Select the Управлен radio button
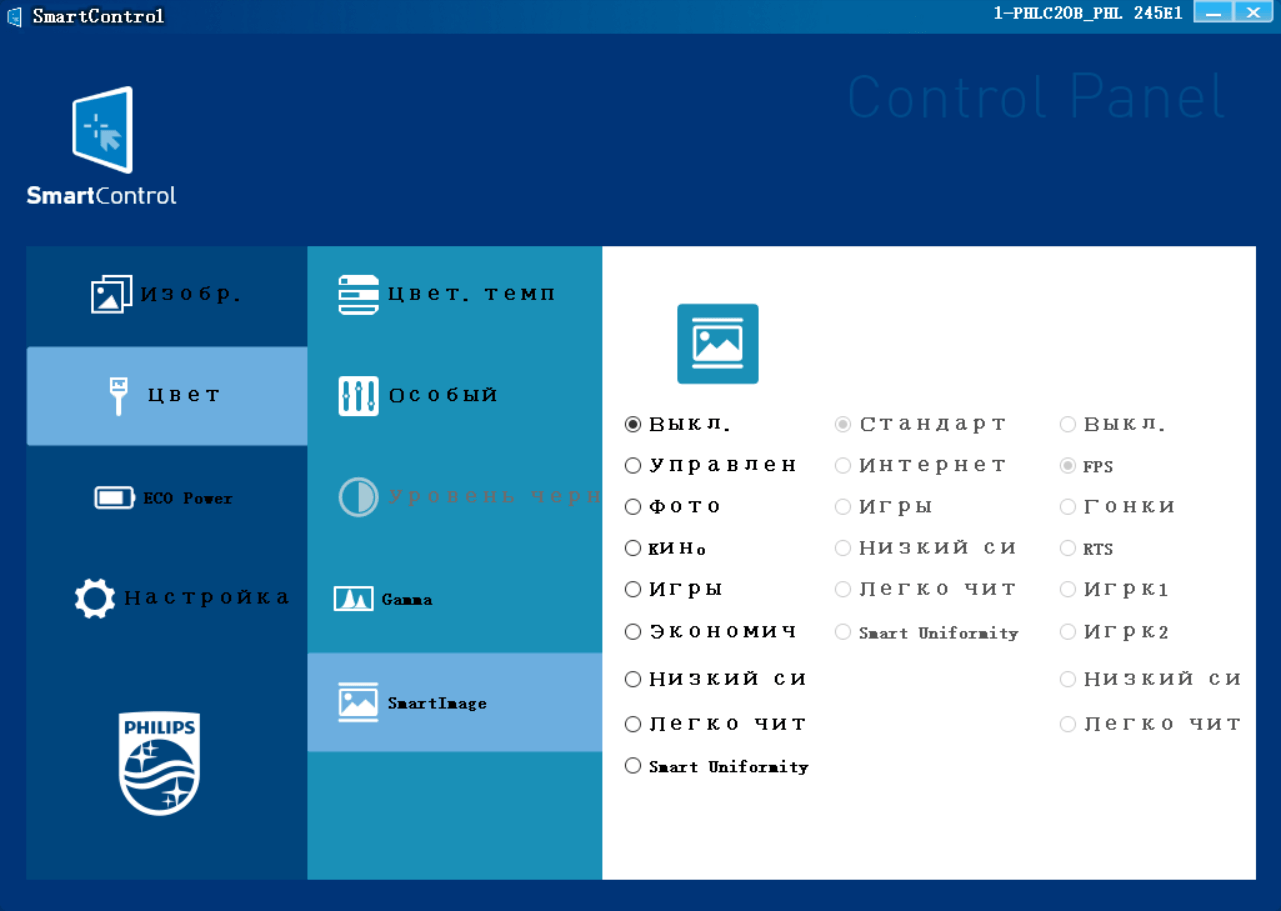Screen dimensions: 1281x911 633,466
